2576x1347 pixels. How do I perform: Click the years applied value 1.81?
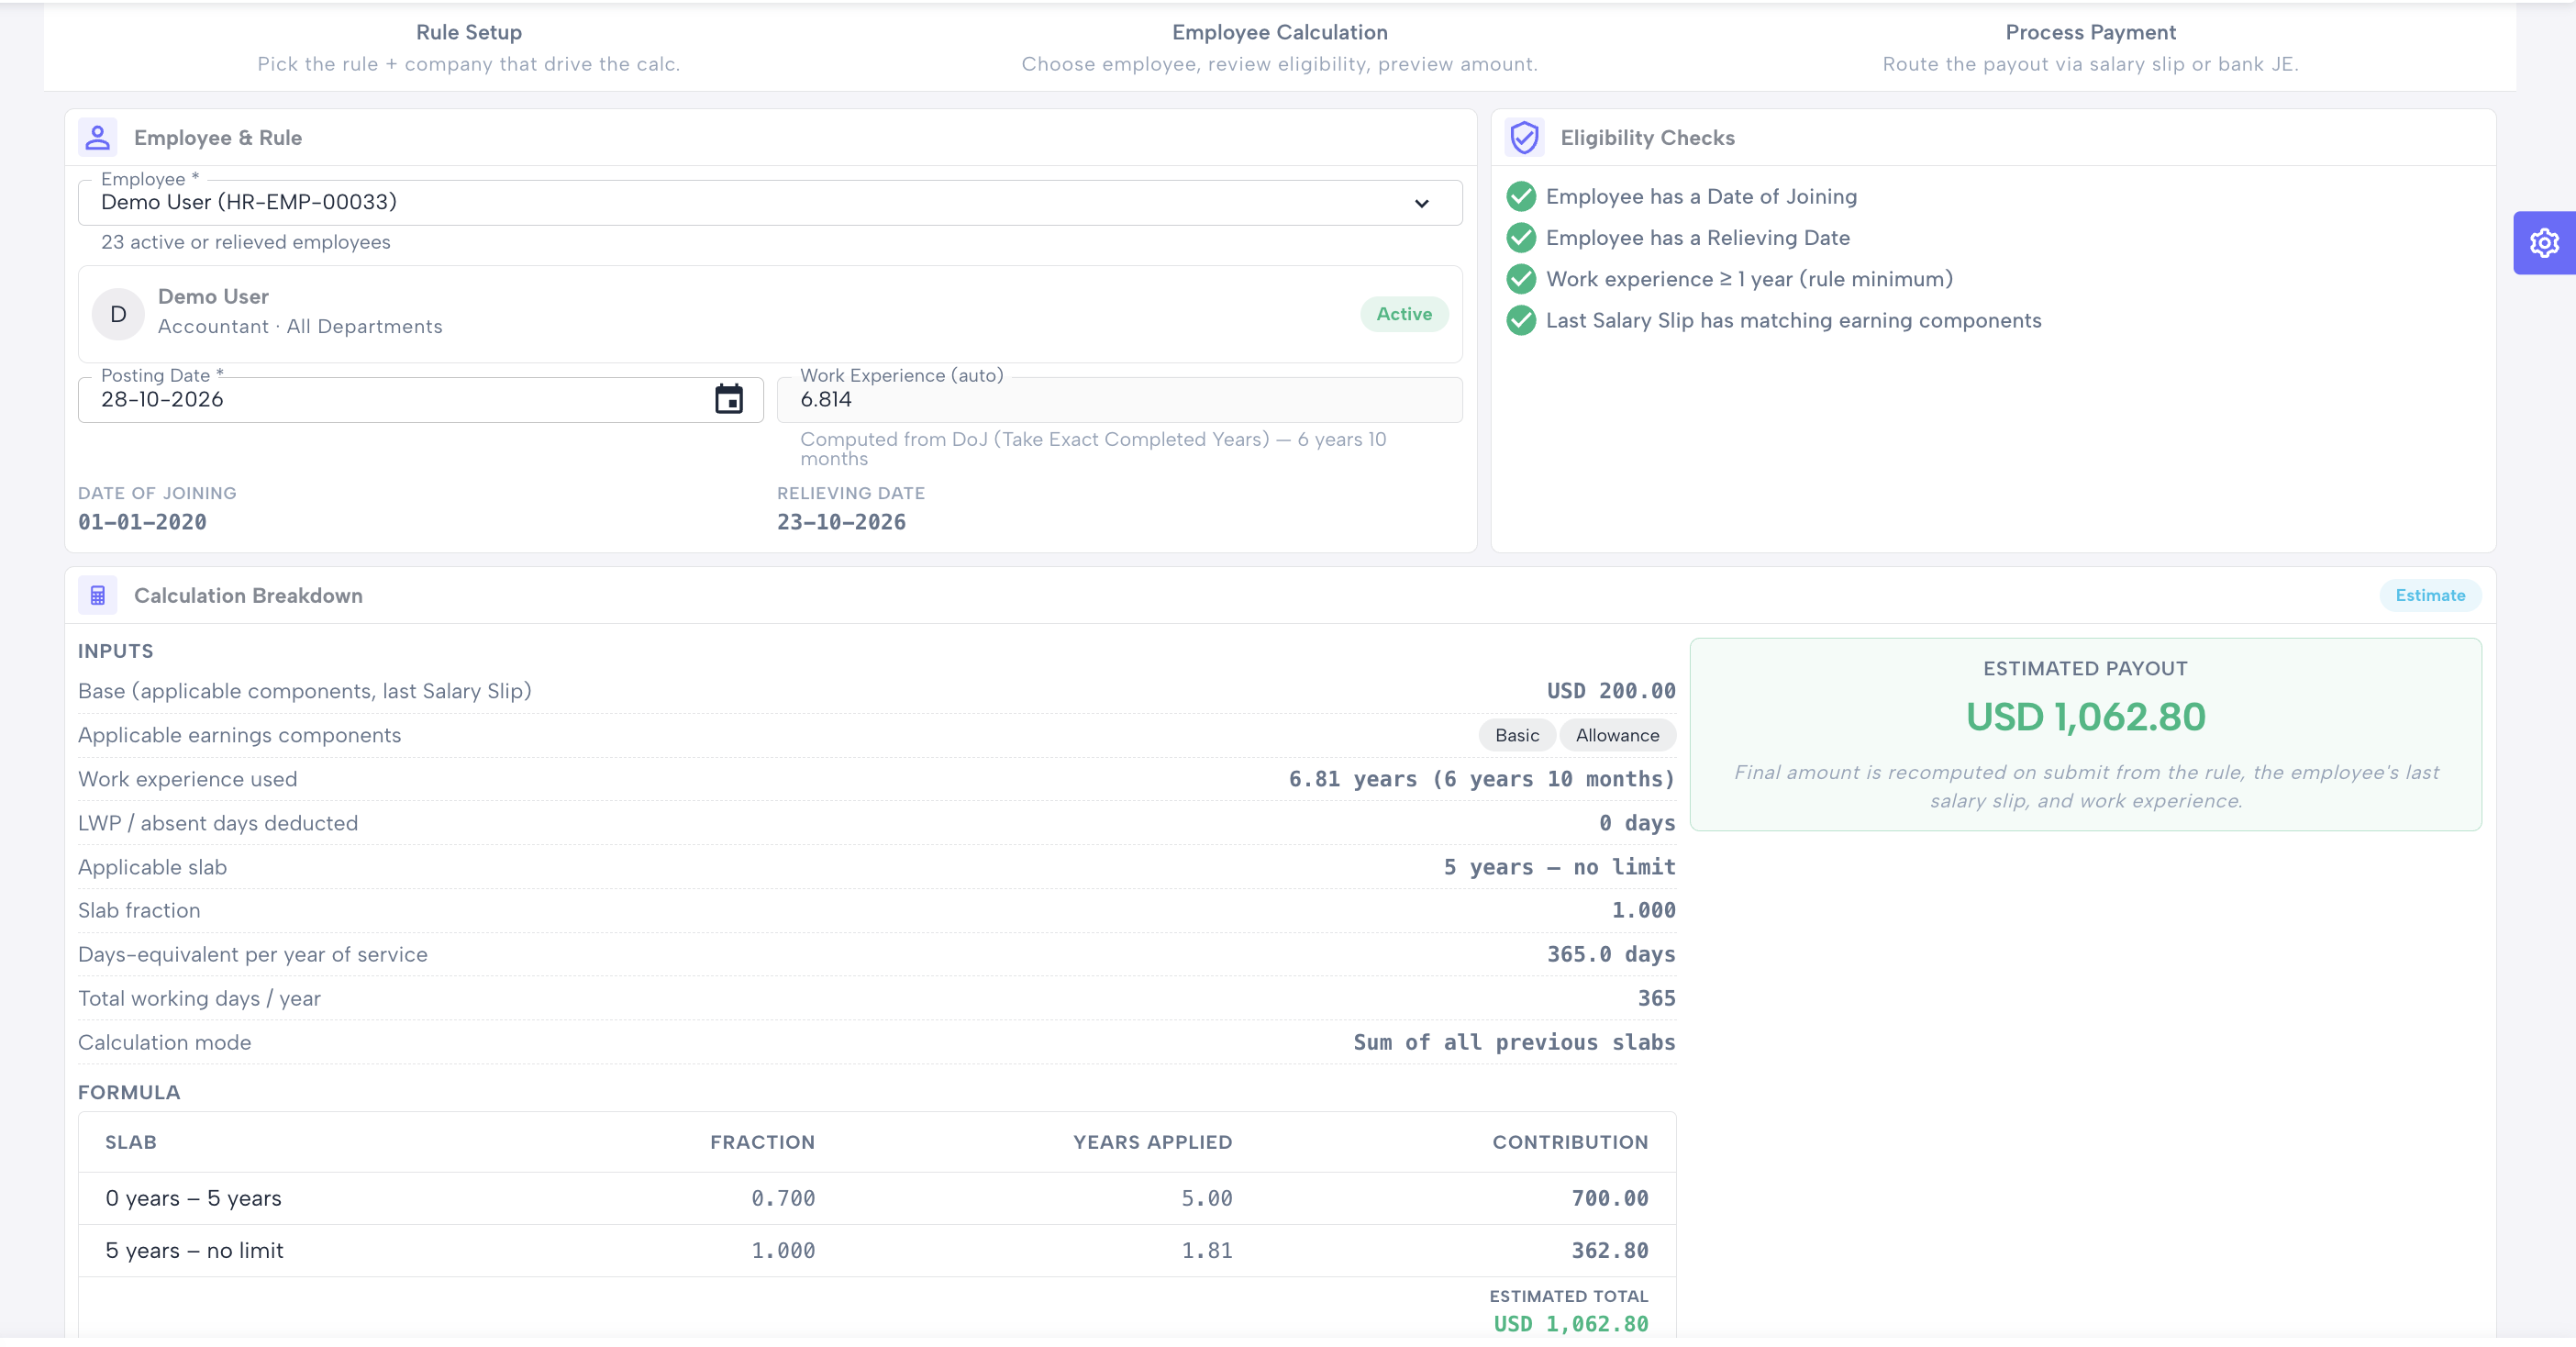(1206, 1250)
